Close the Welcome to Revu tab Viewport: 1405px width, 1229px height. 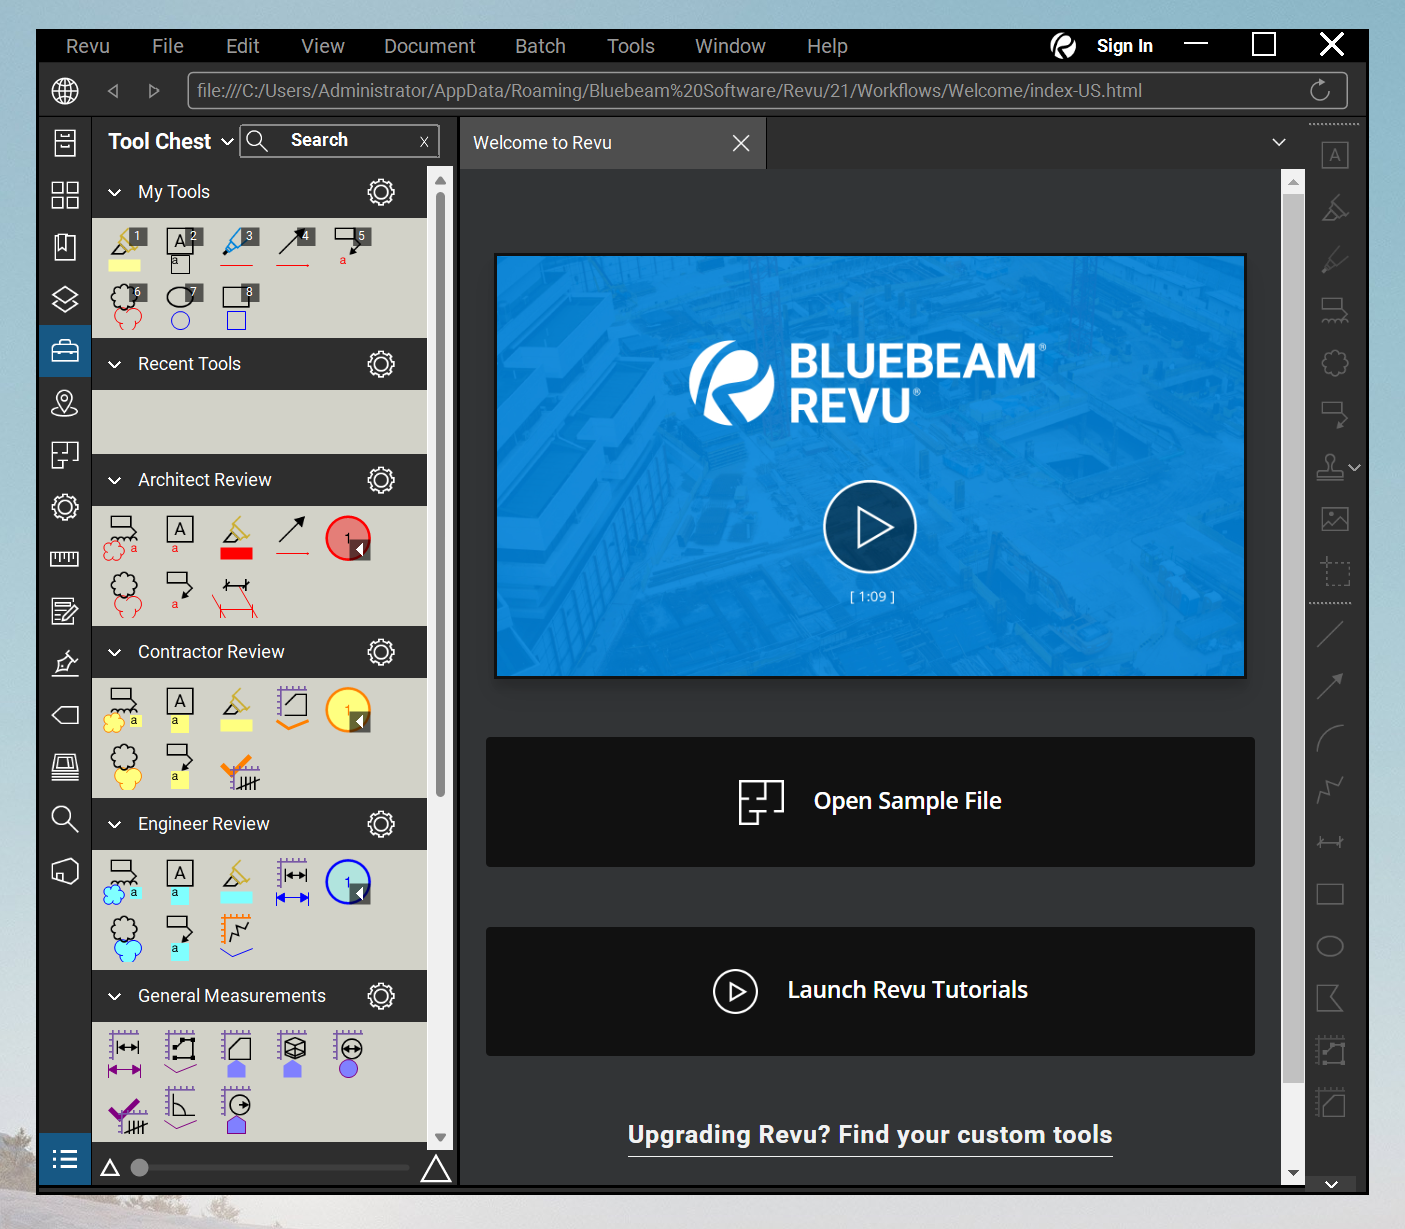pos(741,143)
